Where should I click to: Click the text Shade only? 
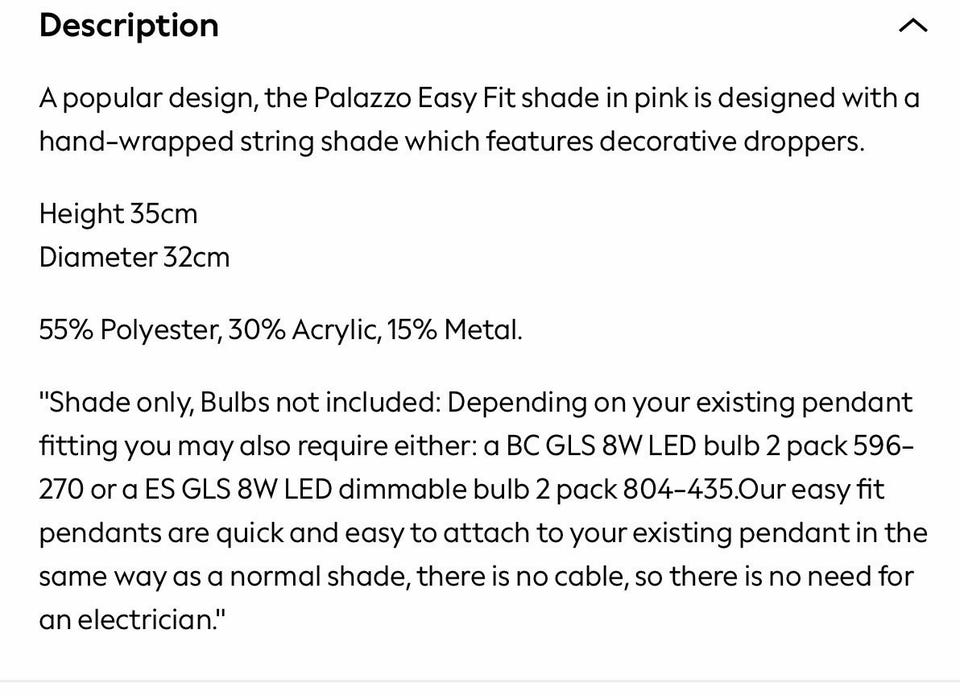click(121, 403)
